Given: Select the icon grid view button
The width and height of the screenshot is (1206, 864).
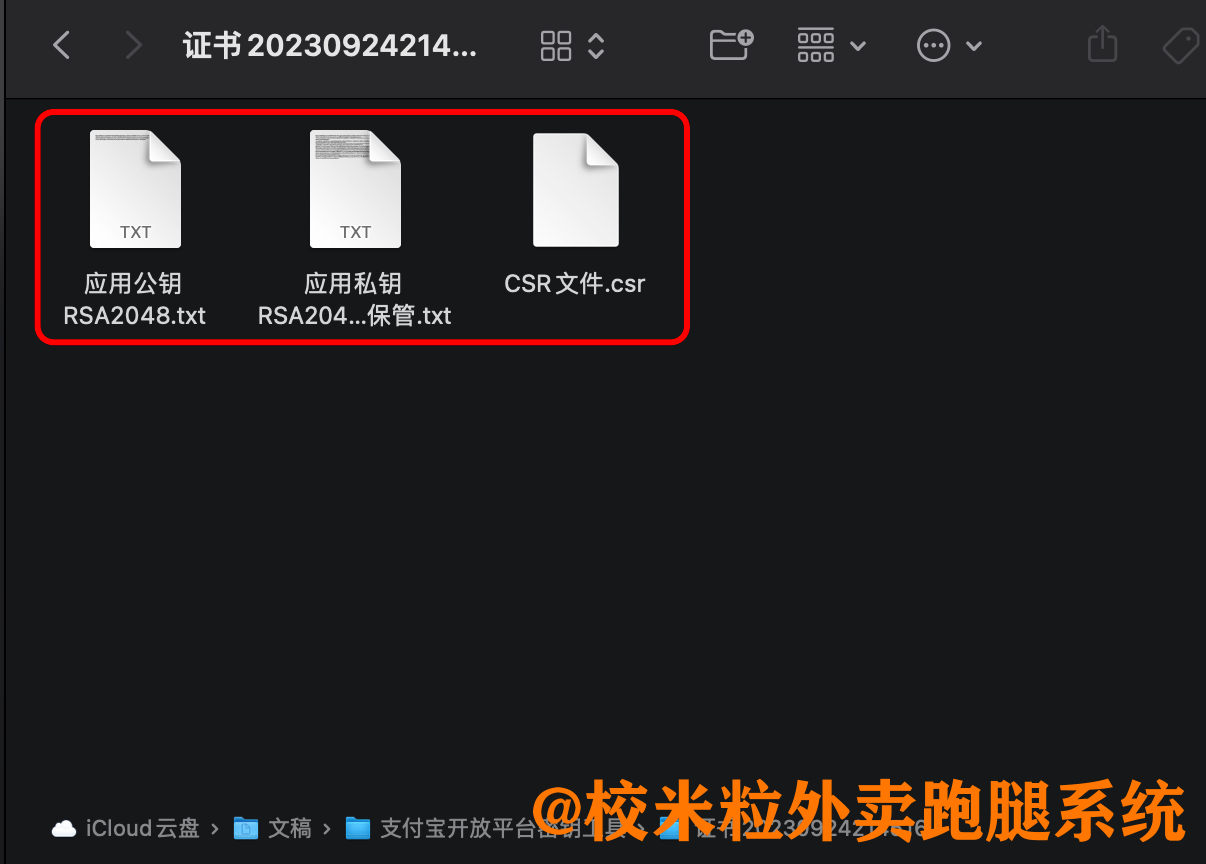Looking at the screenshot, I should (556, 45).
